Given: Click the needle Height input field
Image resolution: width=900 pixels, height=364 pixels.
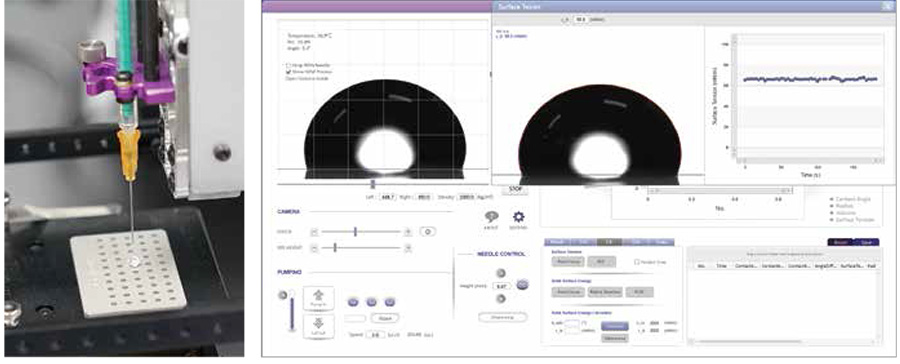Looking at the screenshot, I should [501, 285].
